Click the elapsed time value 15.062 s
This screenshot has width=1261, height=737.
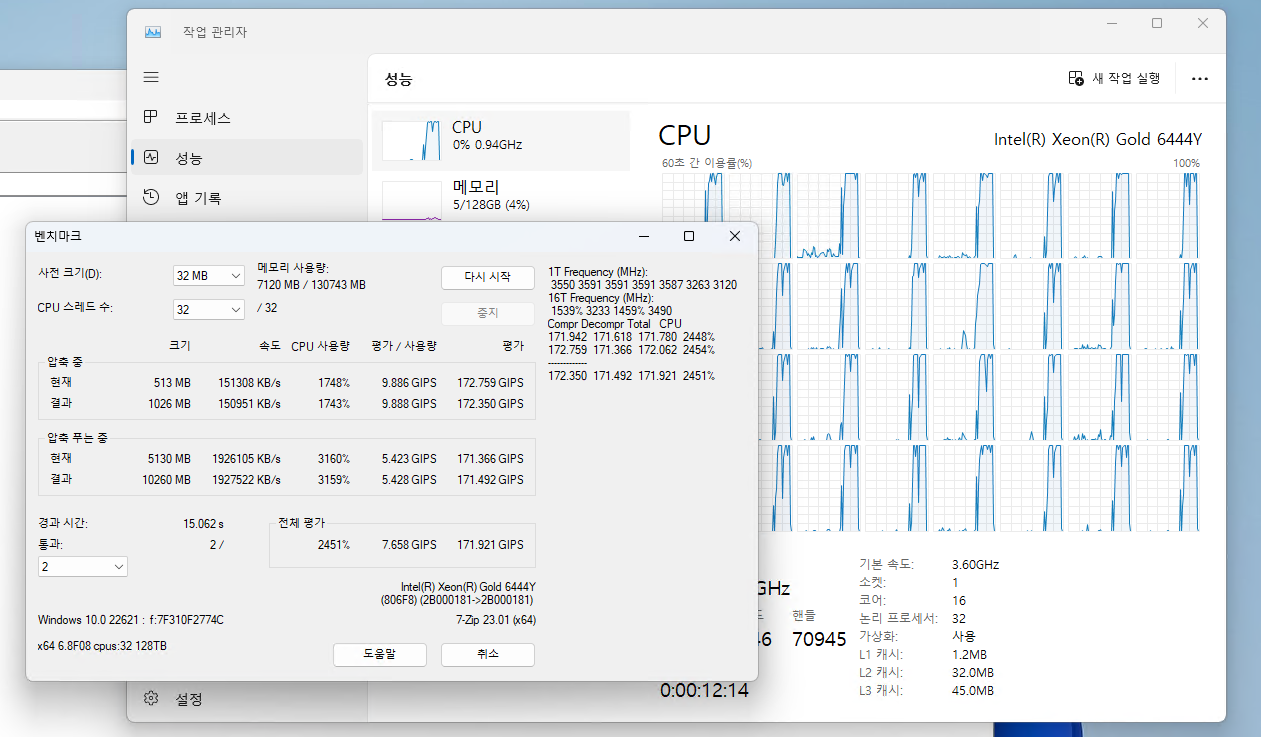coord(203,523)
